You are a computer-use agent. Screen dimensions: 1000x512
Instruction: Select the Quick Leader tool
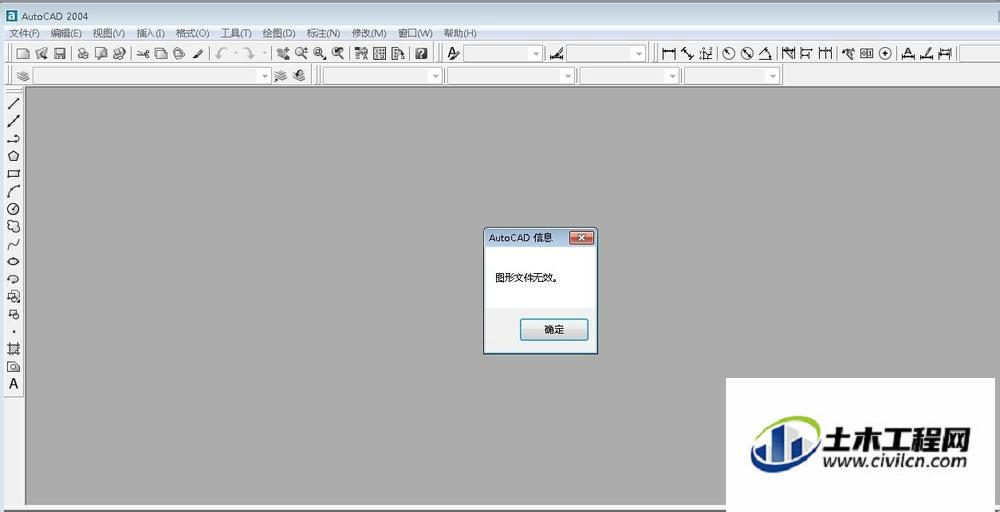848,54
